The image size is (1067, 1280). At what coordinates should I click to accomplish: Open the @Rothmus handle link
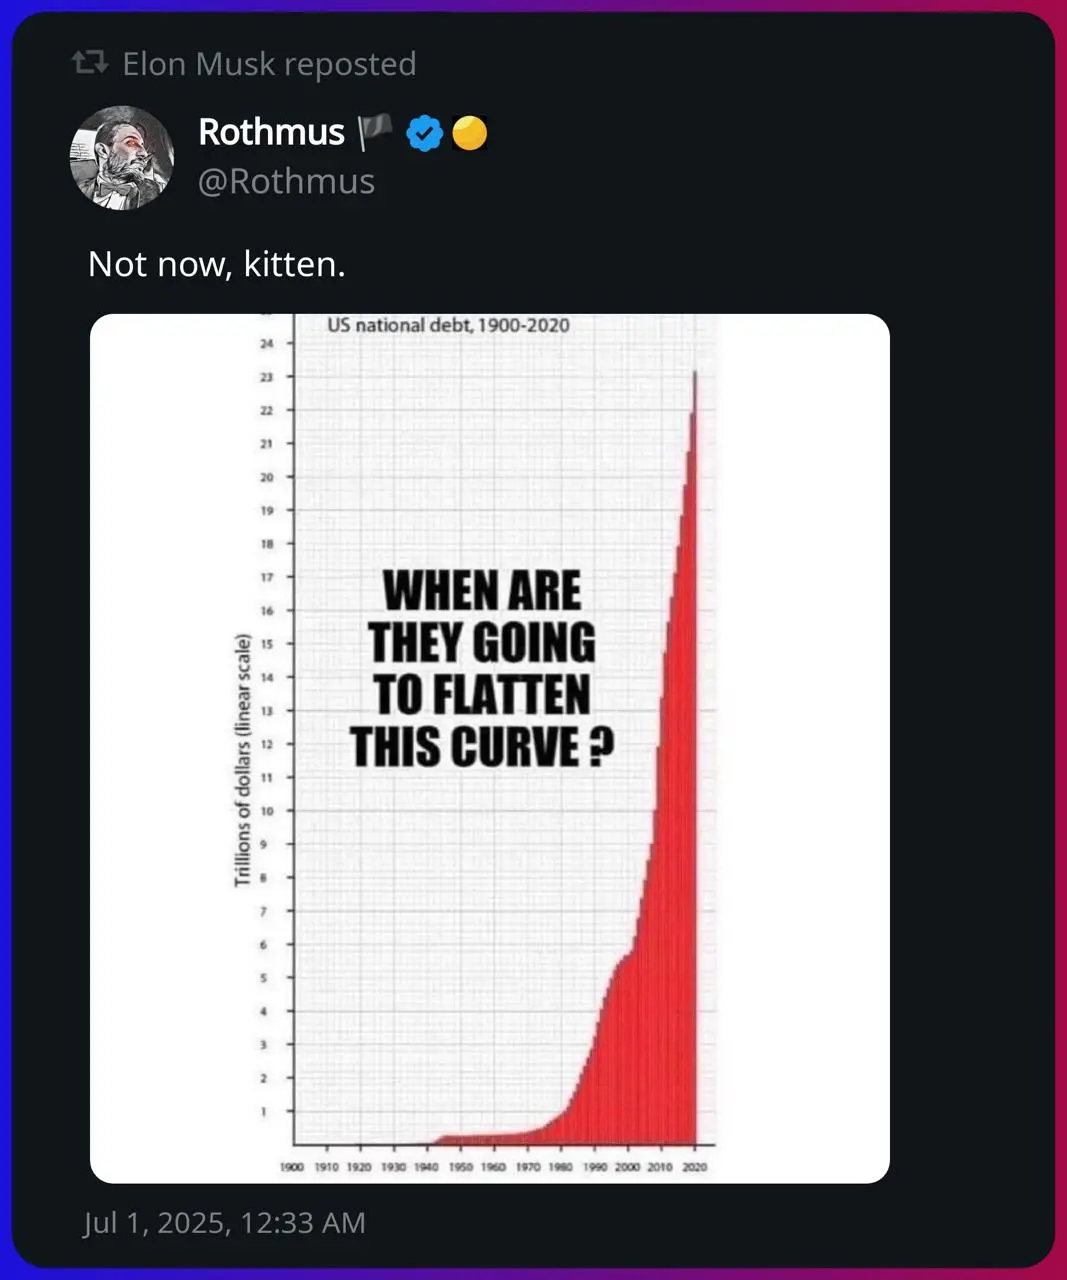point(287,181)
